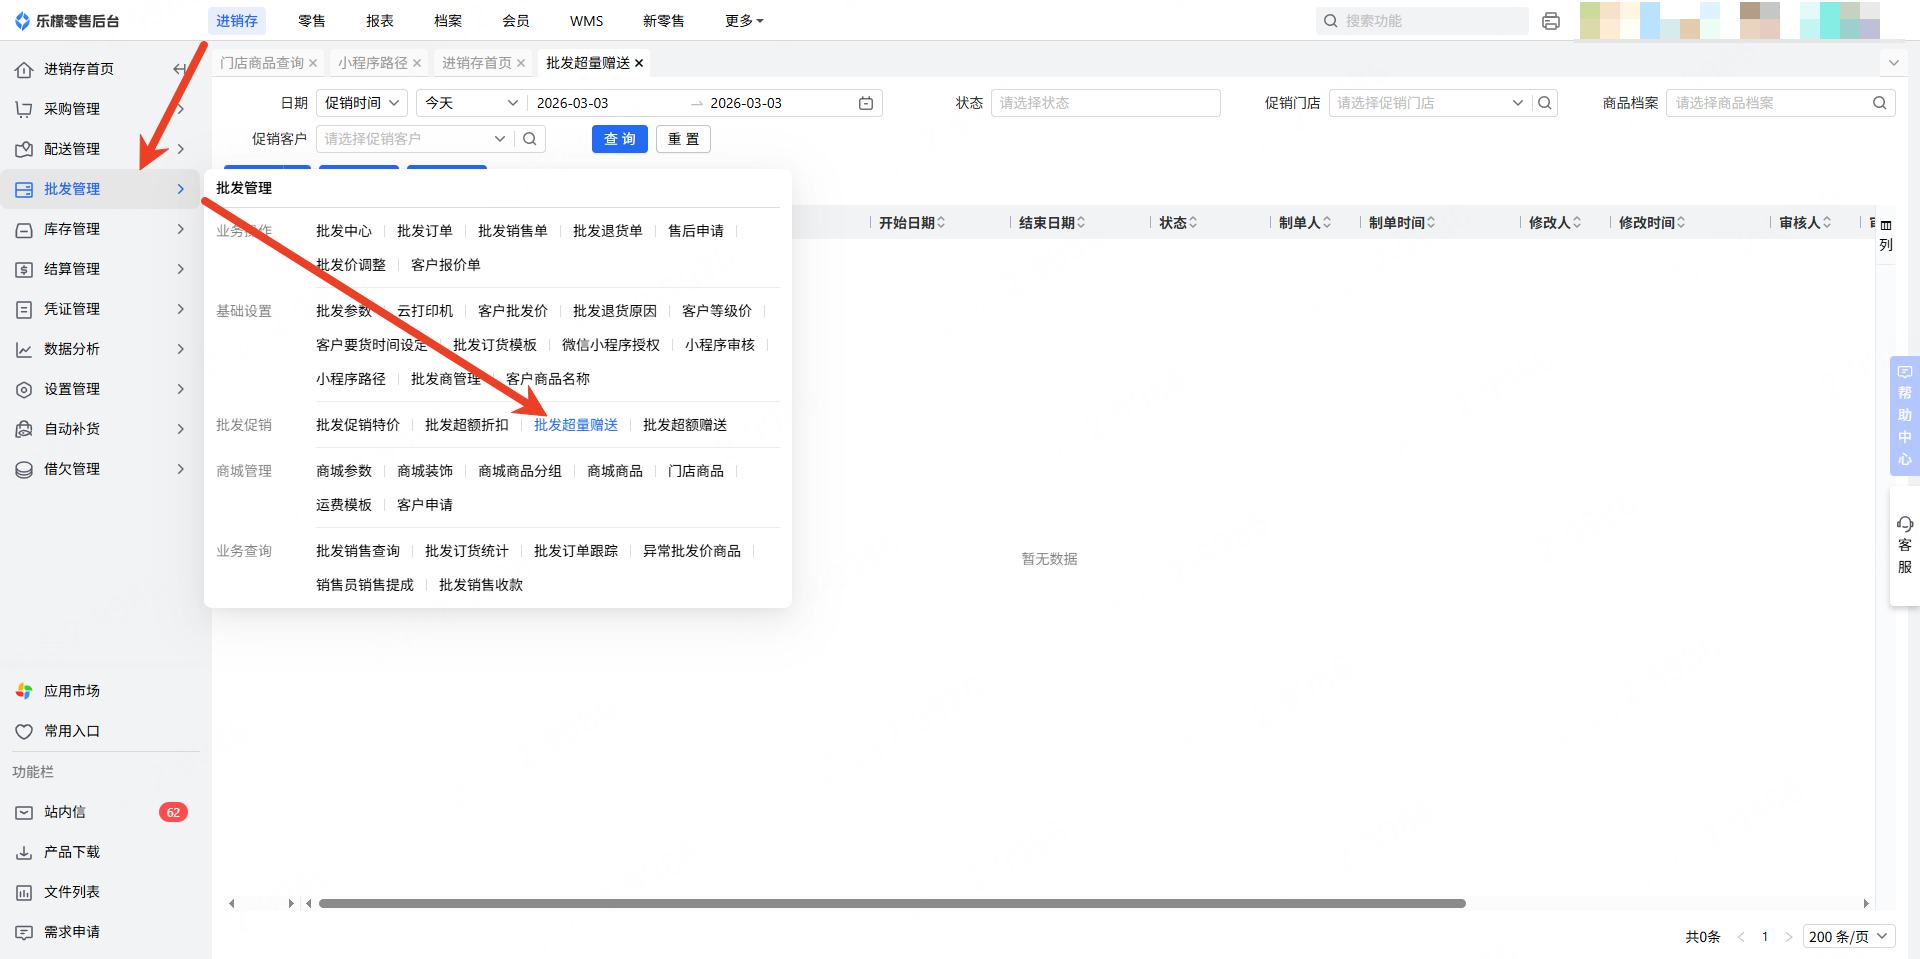The image size is (1920, 959).
Task: Sort by 开始日期 column header
Action: [x=911, y=223]
